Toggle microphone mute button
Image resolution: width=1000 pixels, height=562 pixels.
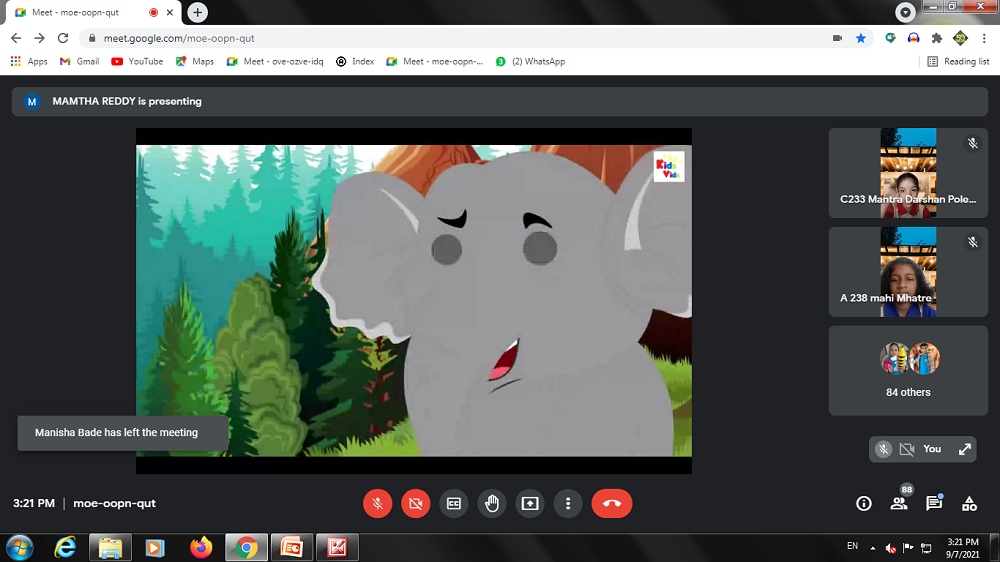[x=377, y=503]
